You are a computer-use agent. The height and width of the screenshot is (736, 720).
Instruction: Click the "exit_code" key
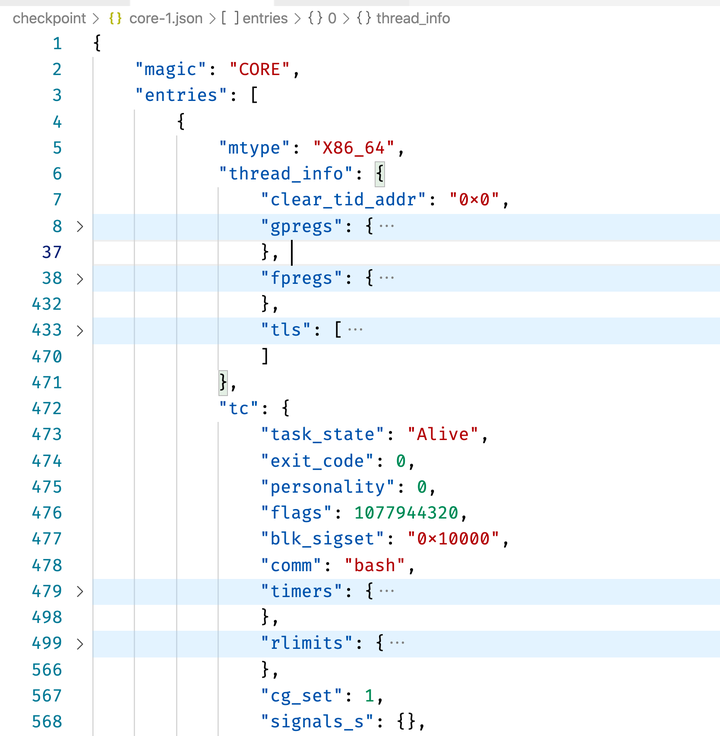tap(317, 461)
